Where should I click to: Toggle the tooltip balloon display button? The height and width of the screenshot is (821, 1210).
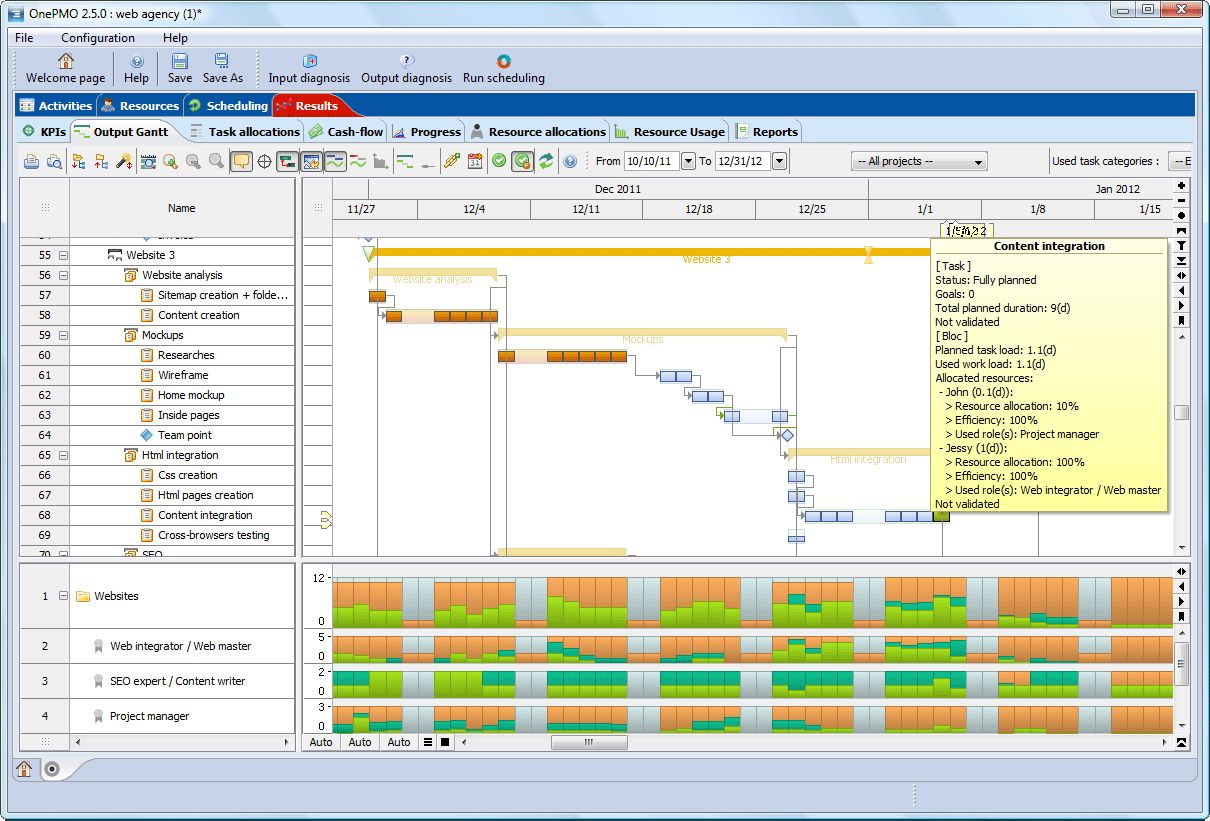pos(241,160)
